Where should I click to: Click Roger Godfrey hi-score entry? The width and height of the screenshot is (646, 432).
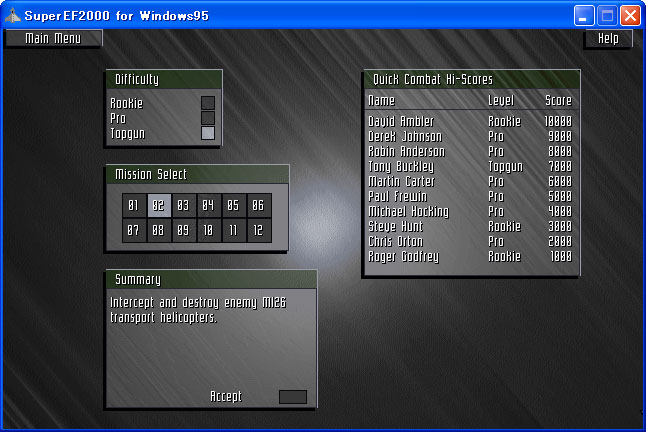(x=470, y=257)
